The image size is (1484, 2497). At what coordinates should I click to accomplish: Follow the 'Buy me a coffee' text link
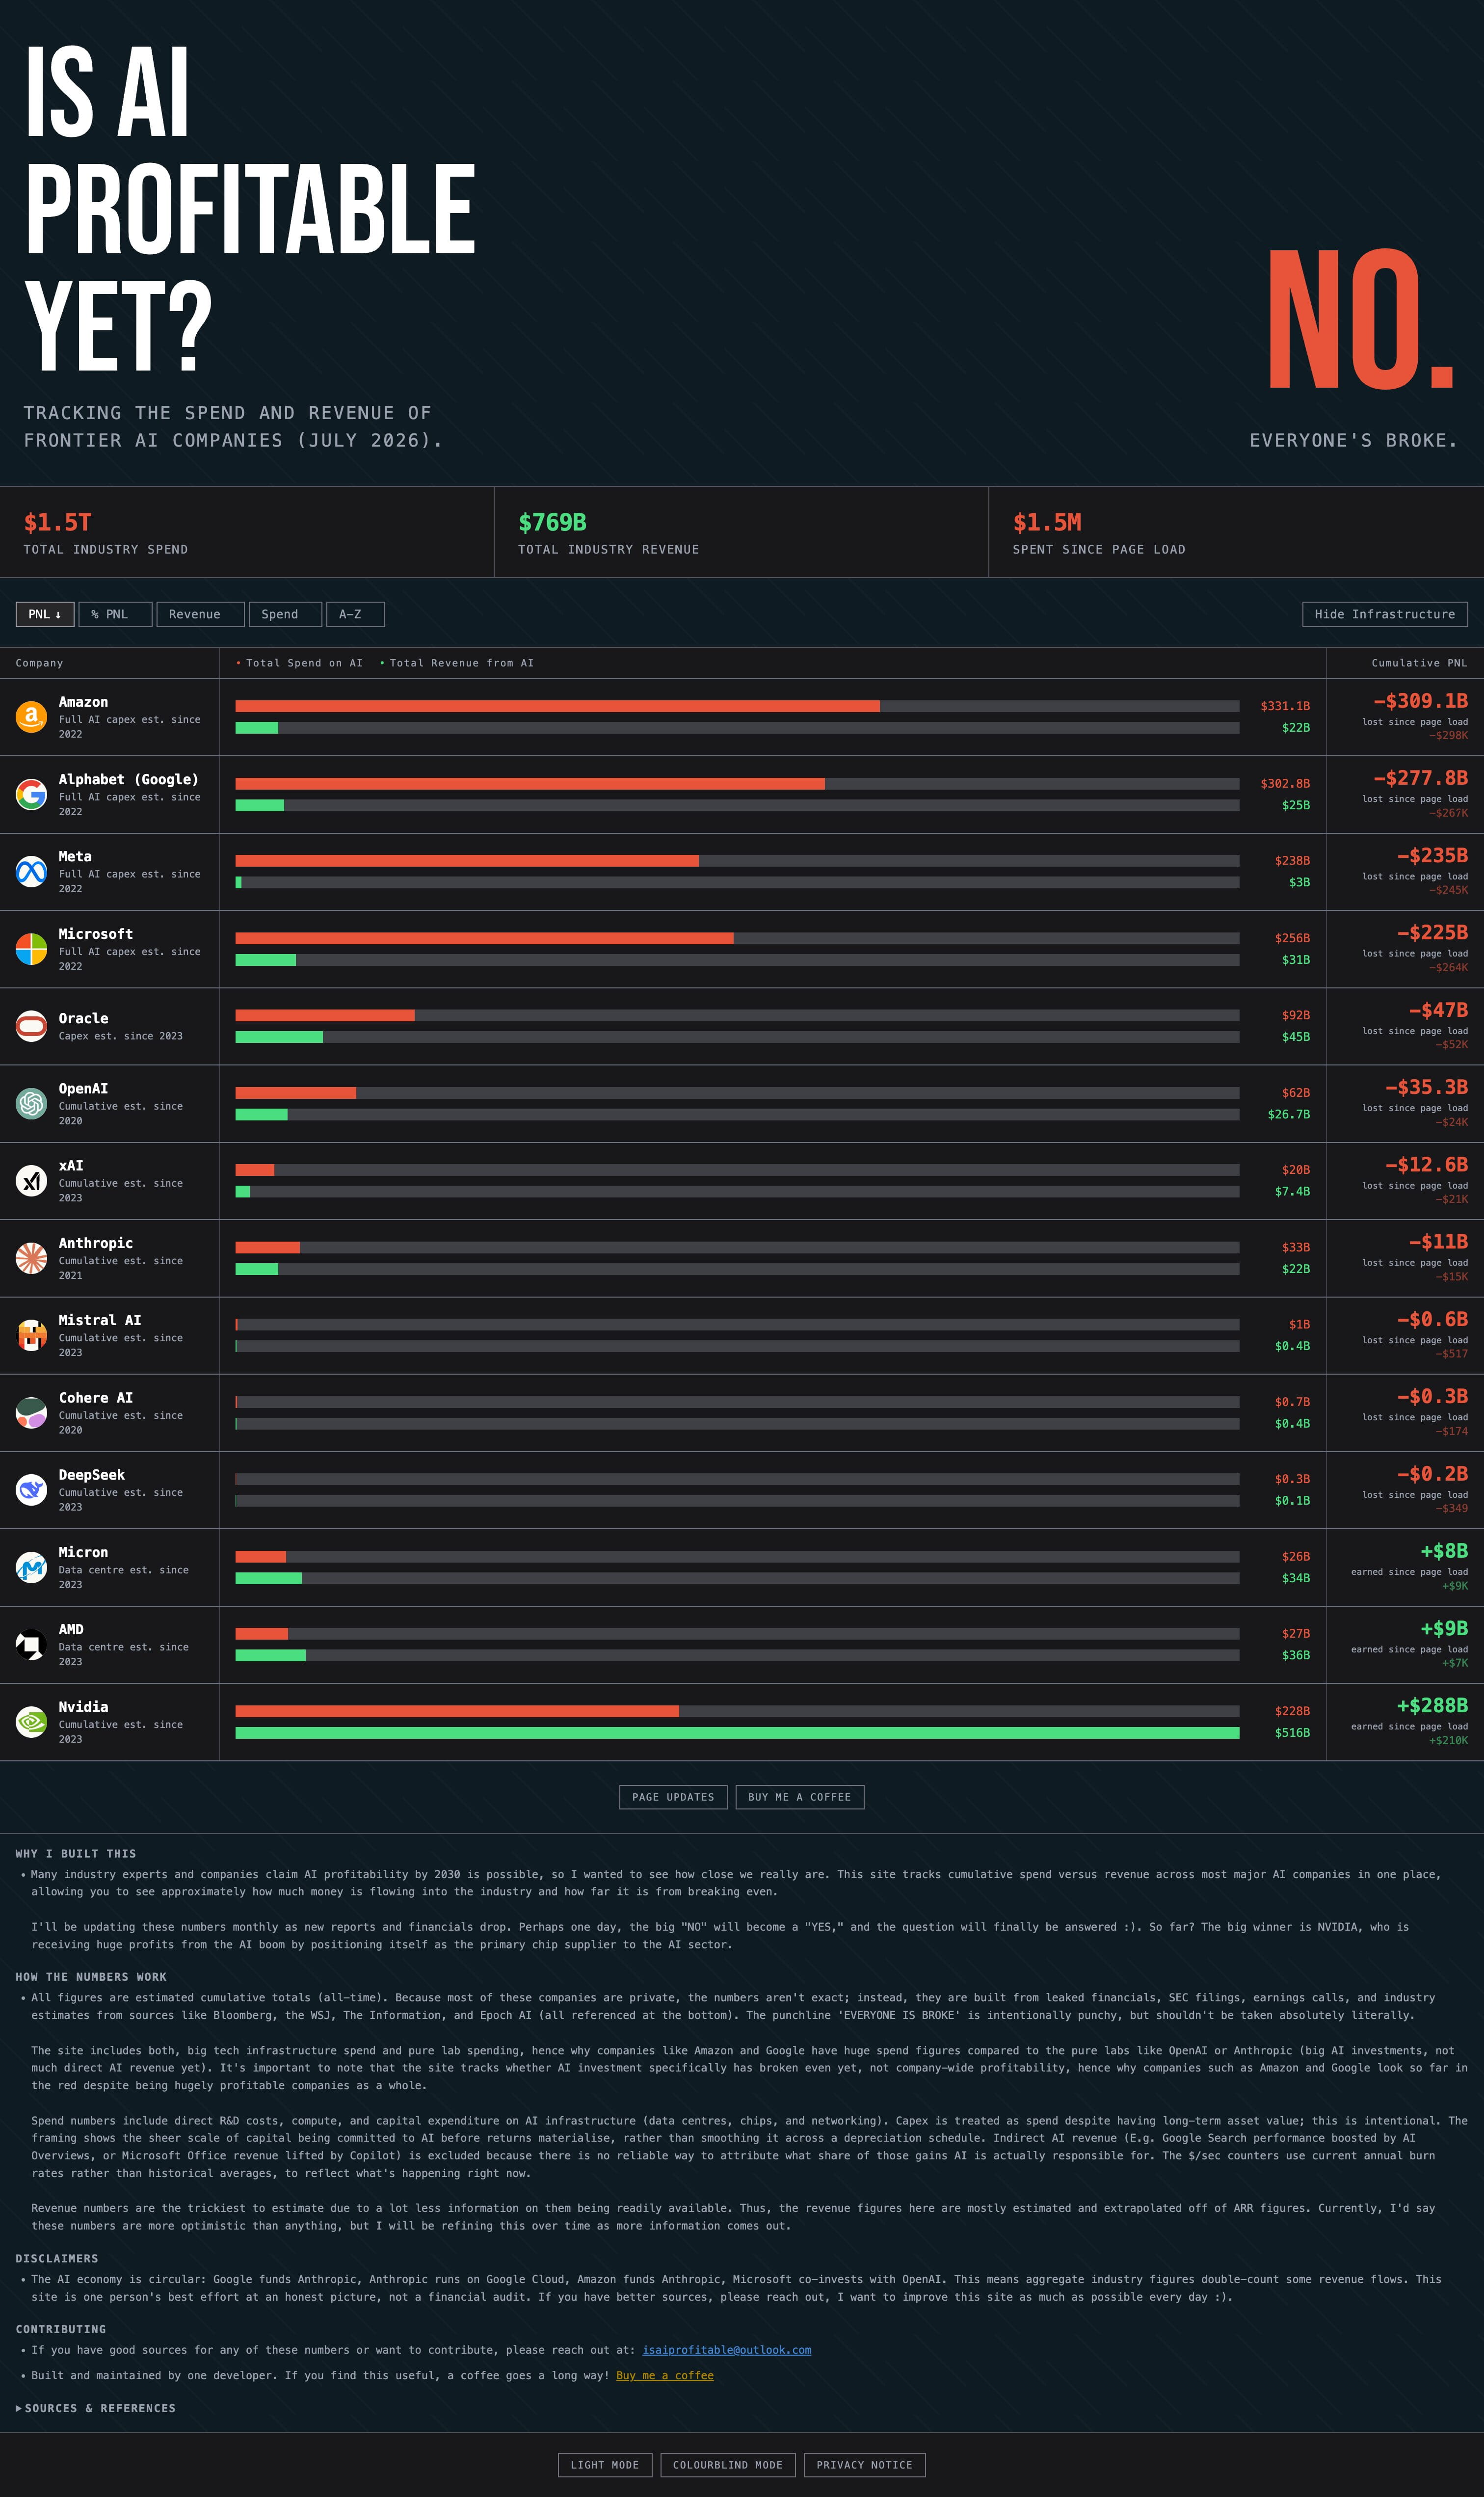(665, 2375)
